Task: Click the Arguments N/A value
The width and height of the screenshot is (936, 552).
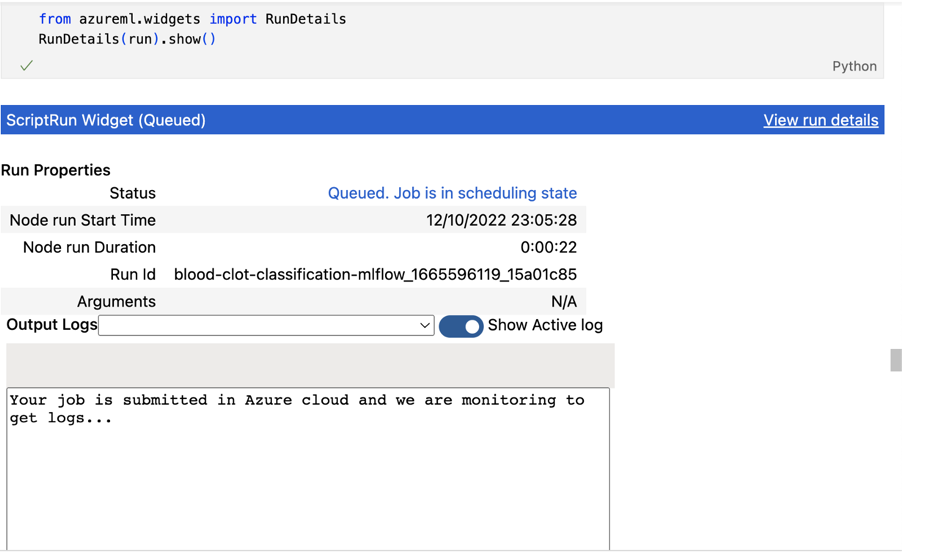Action: pyautogui.click(x=563, y=301)
